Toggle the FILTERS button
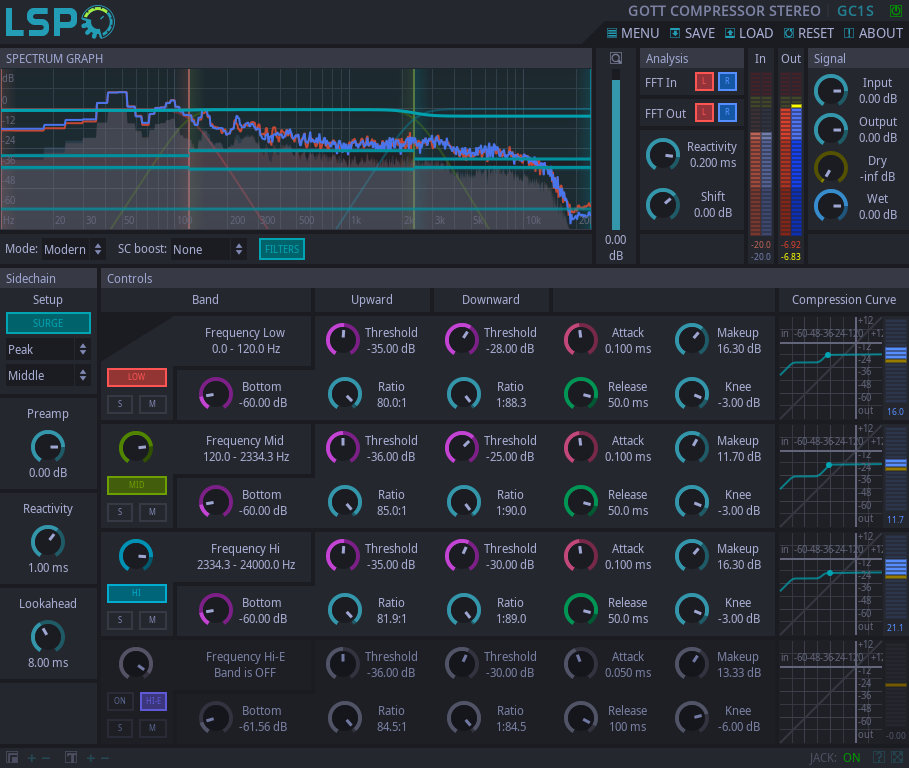Viewport: 909px width, 768px height. click(282, 249)
